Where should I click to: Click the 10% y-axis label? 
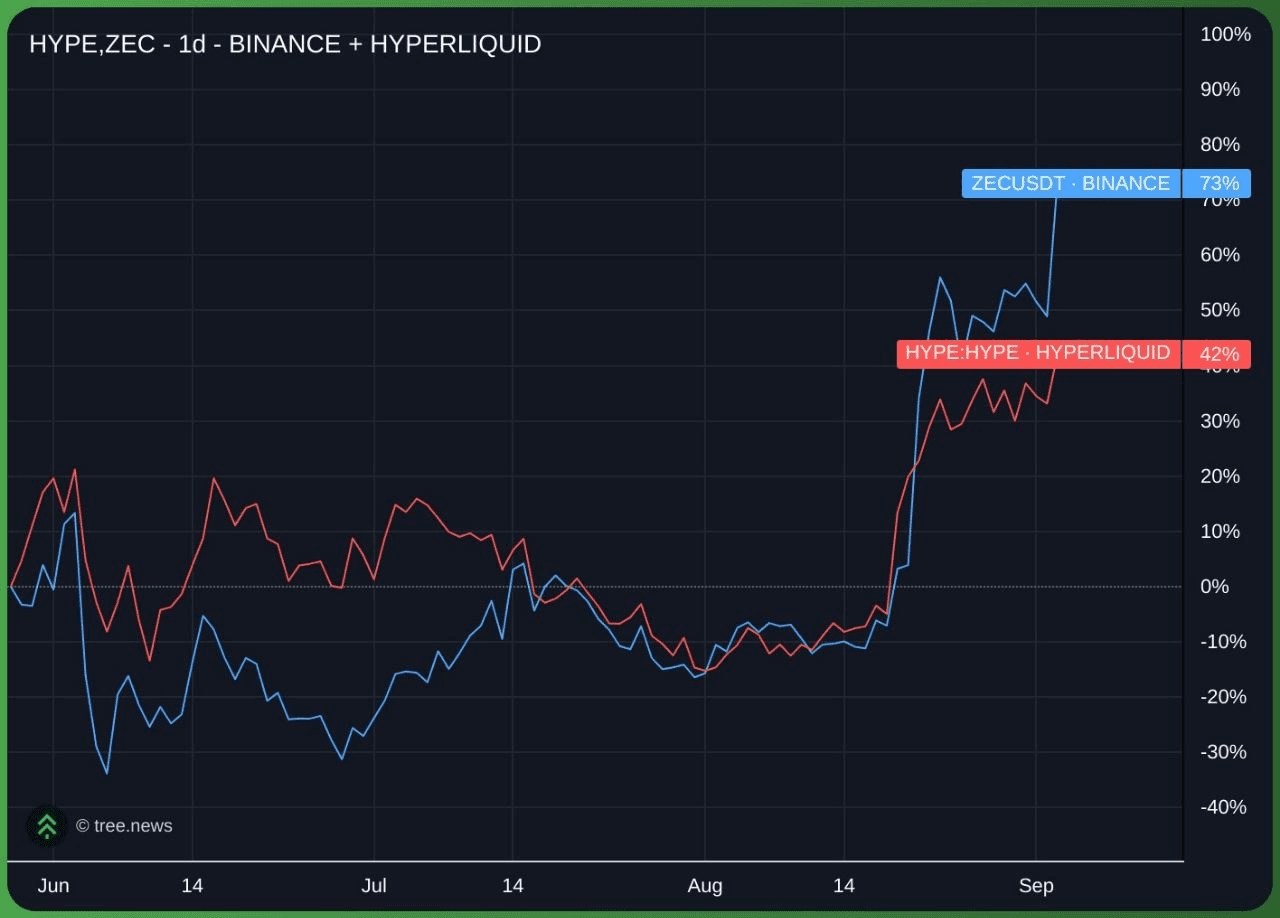tap(1220, 531)
